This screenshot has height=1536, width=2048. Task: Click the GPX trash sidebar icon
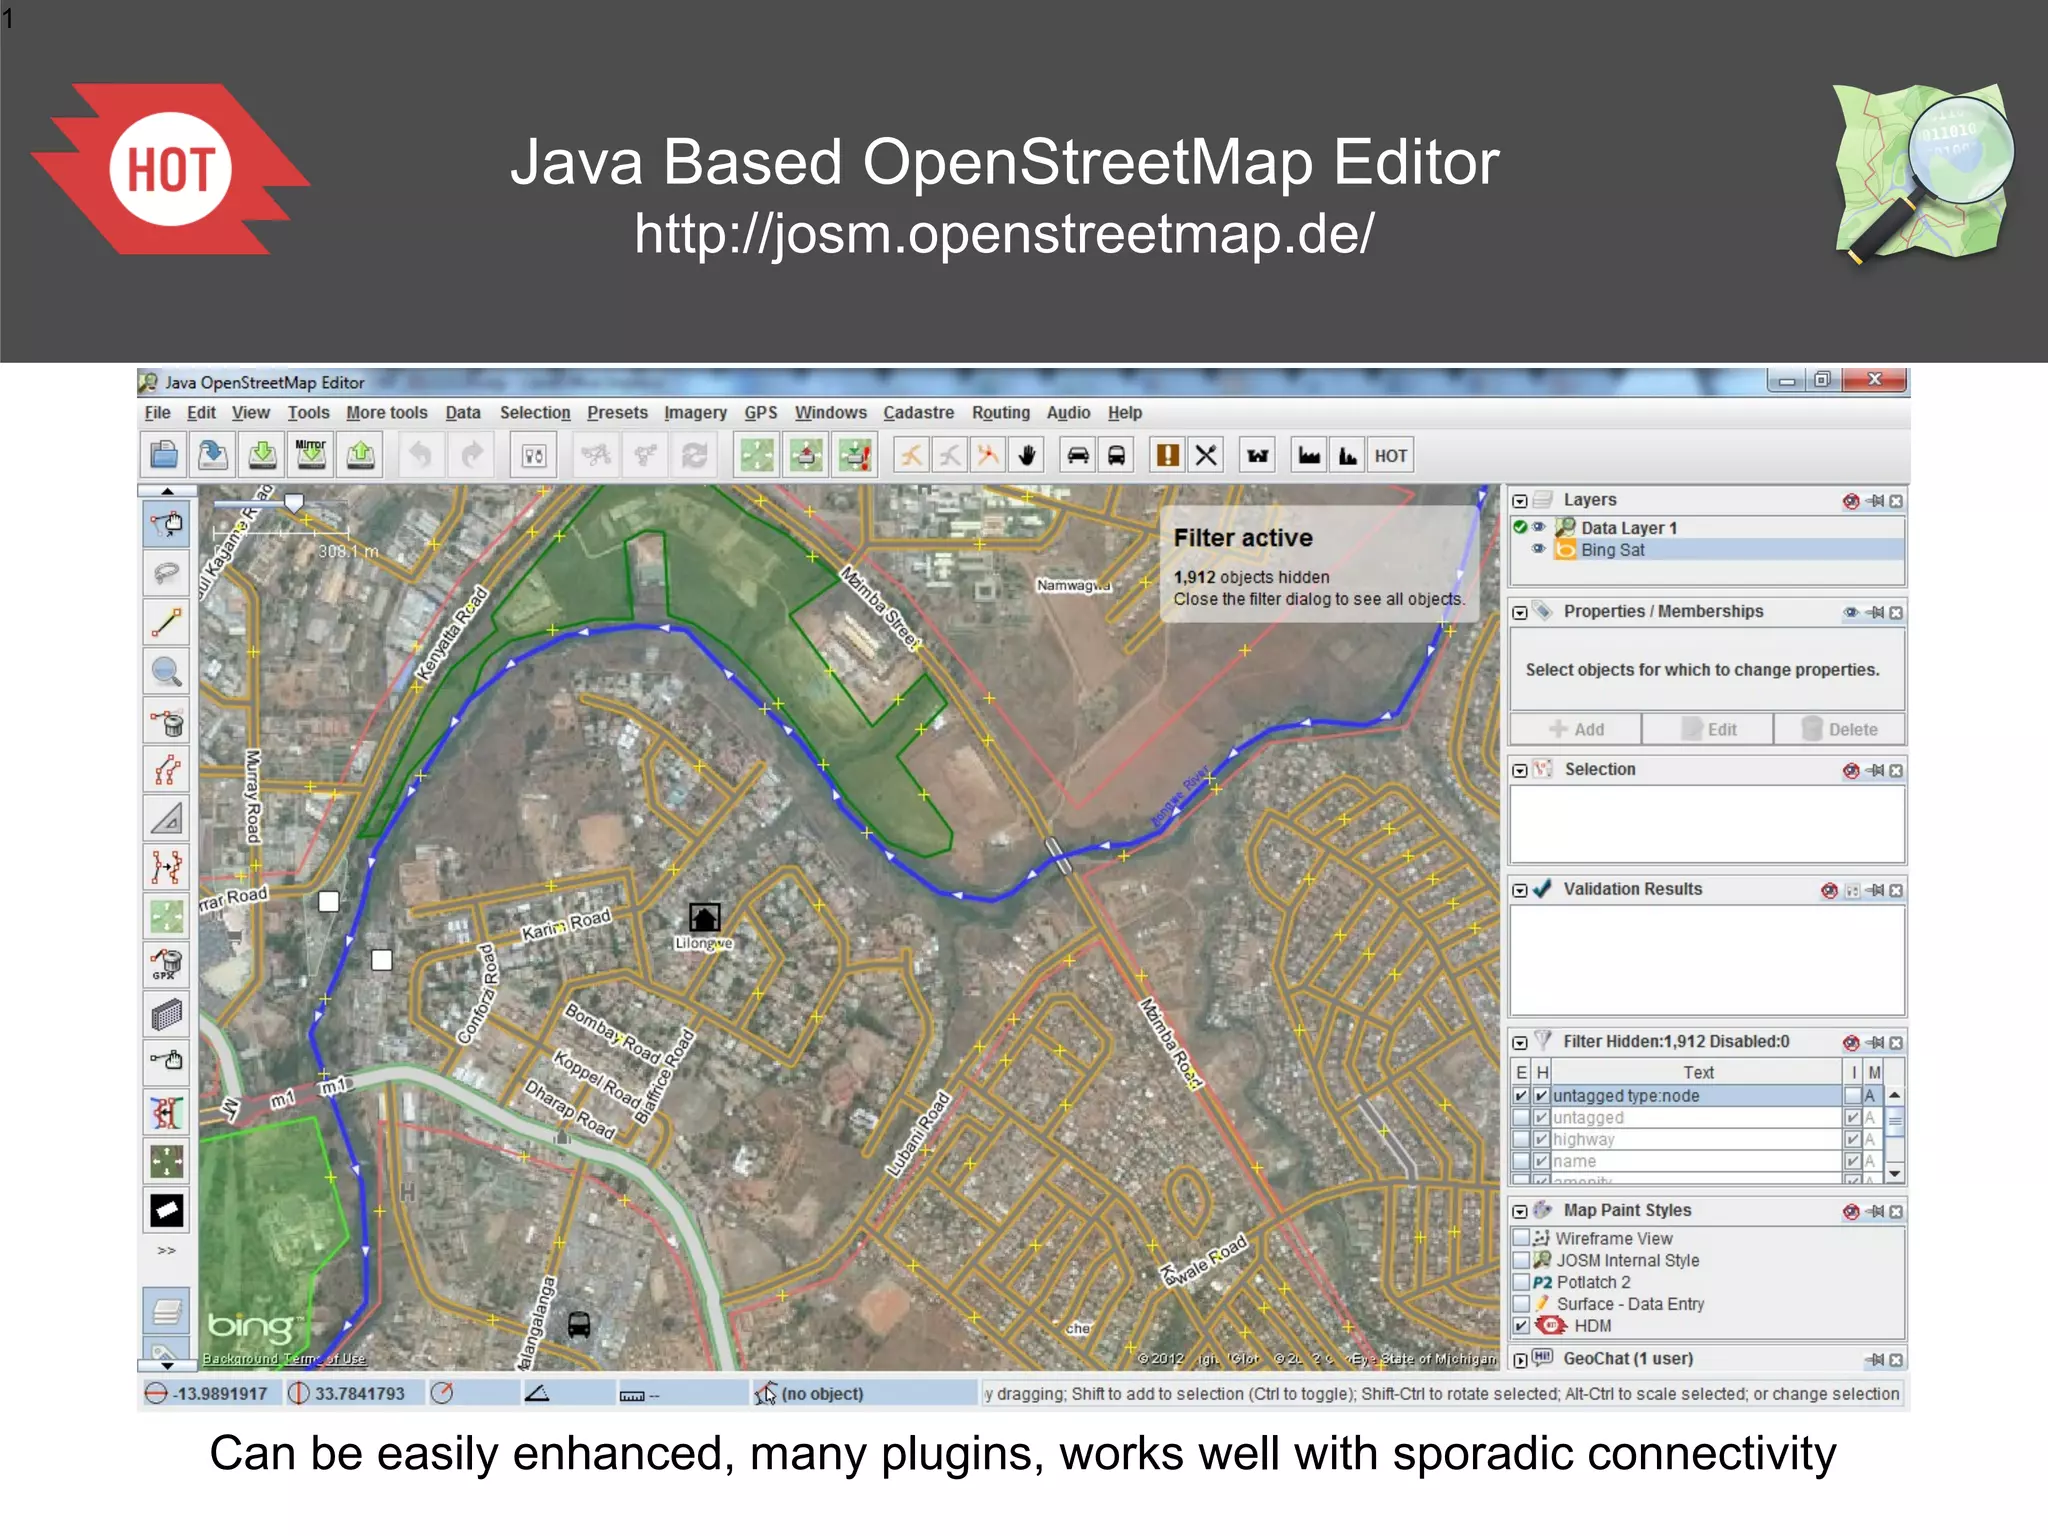tap(167, 965)
